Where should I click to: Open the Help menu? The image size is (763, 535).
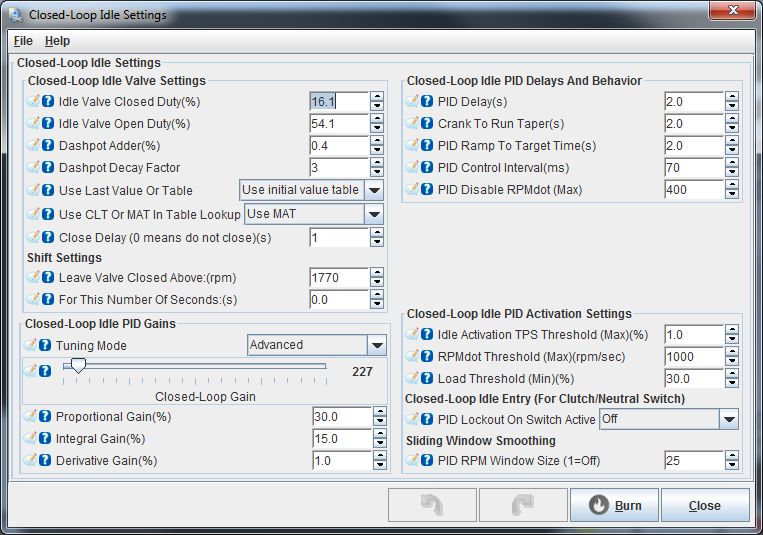click(57, 41)
